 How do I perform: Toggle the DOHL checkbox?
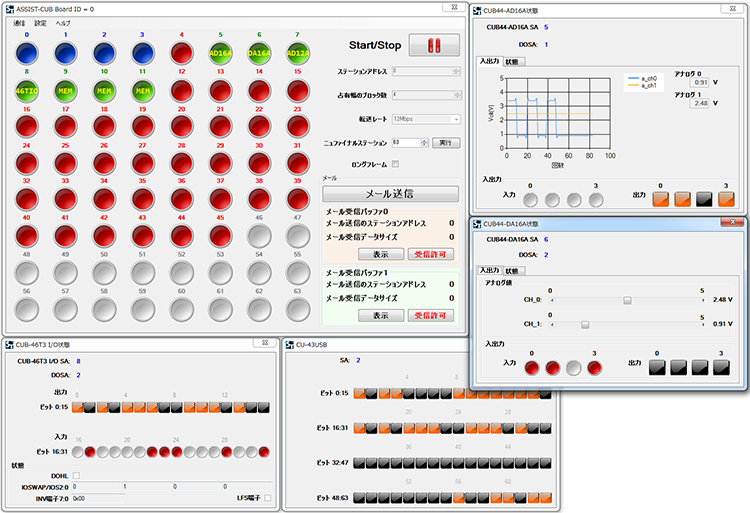77,476
